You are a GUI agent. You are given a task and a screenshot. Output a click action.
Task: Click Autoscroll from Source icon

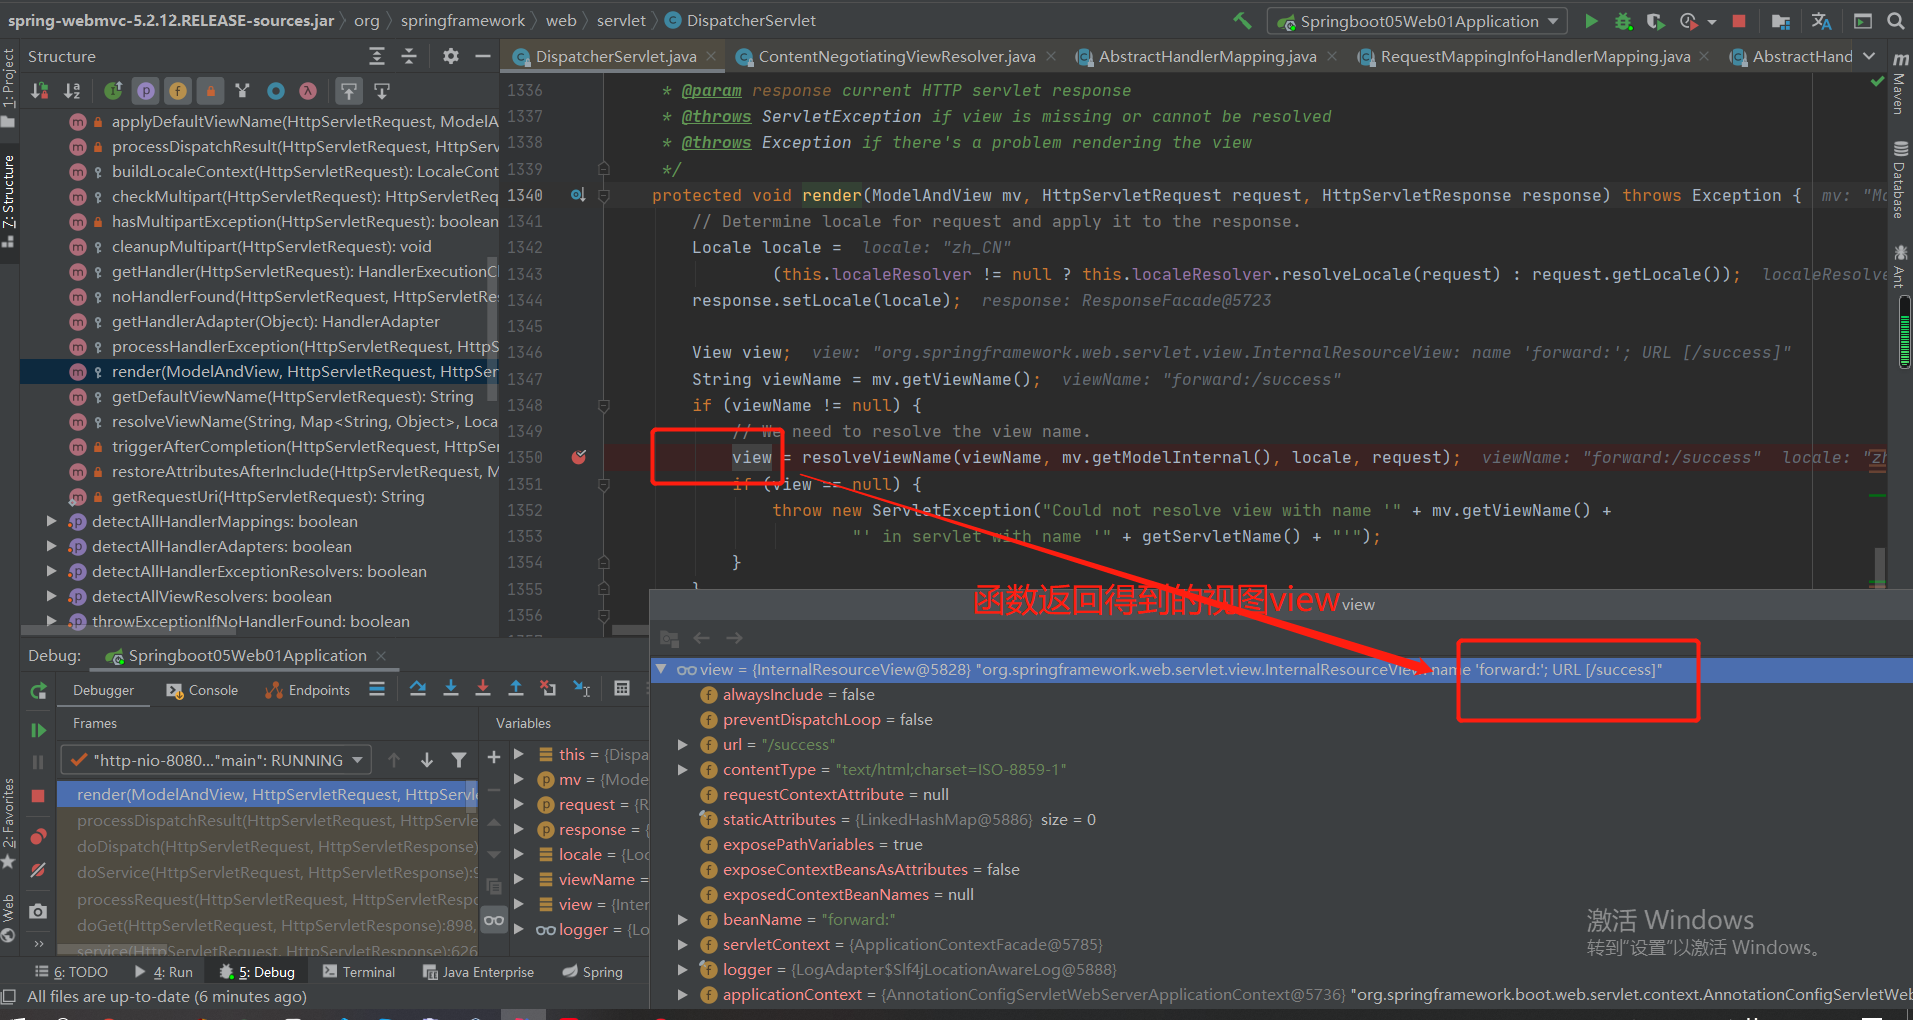[x=382, y=91]
